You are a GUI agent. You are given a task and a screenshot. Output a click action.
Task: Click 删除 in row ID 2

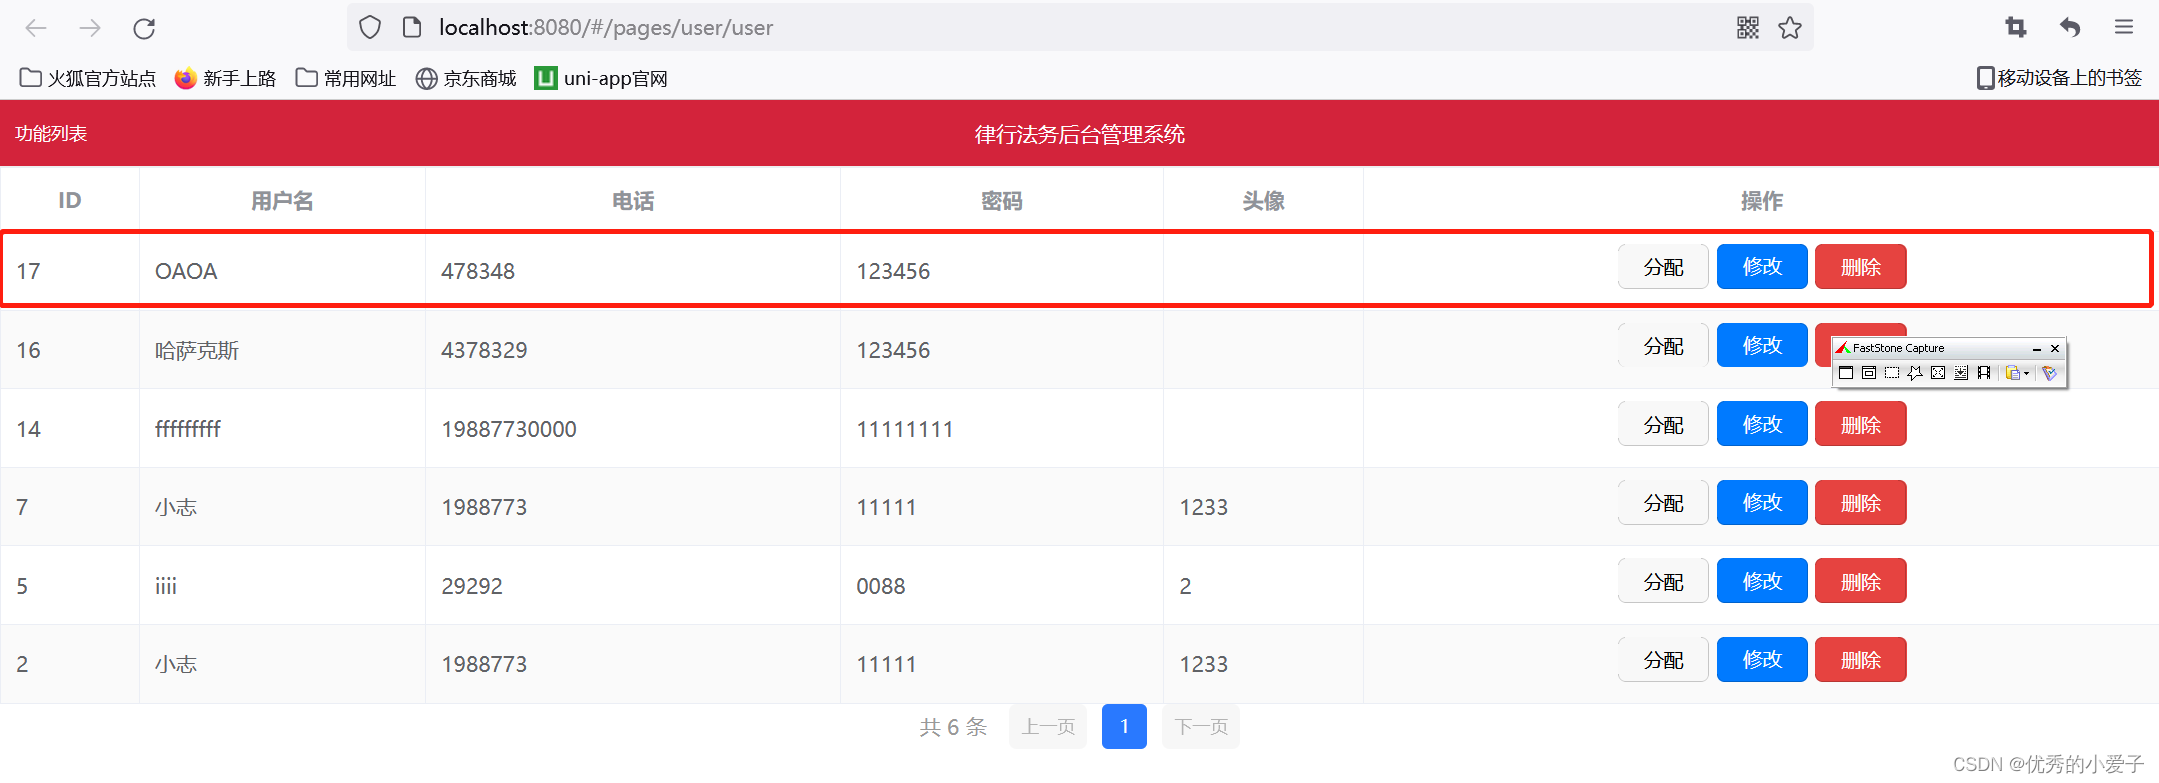(x=1861, y=660)
